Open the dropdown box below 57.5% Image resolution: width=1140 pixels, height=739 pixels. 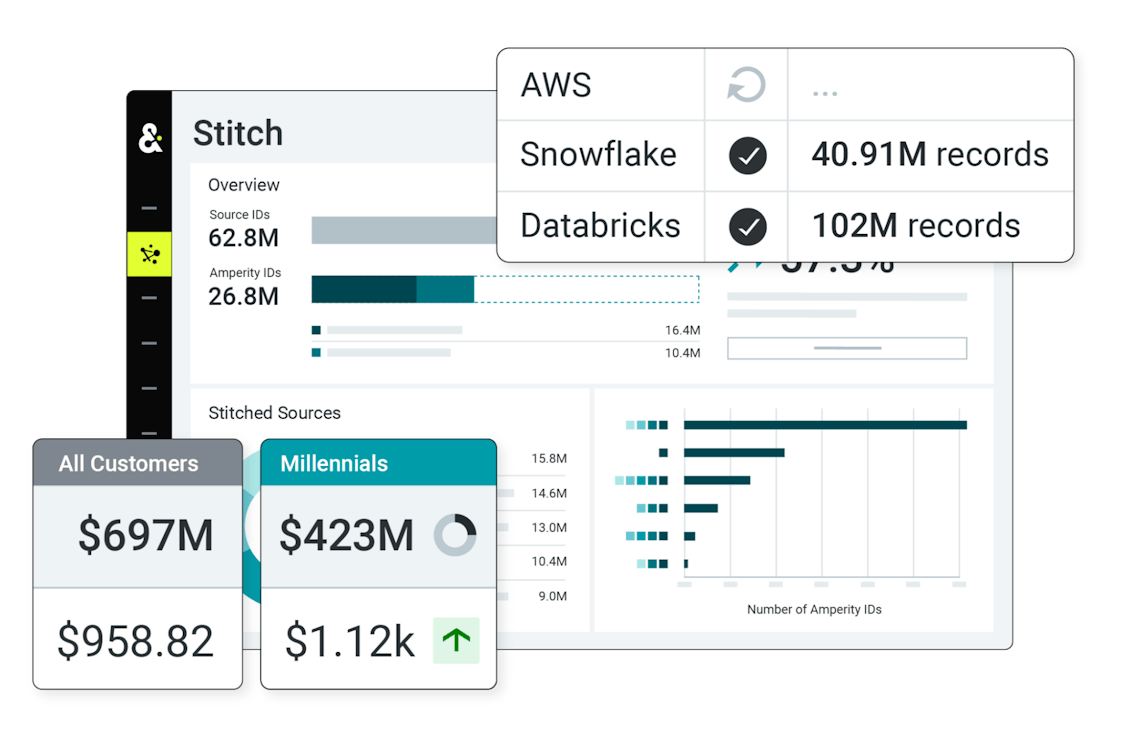pos(846,348)
